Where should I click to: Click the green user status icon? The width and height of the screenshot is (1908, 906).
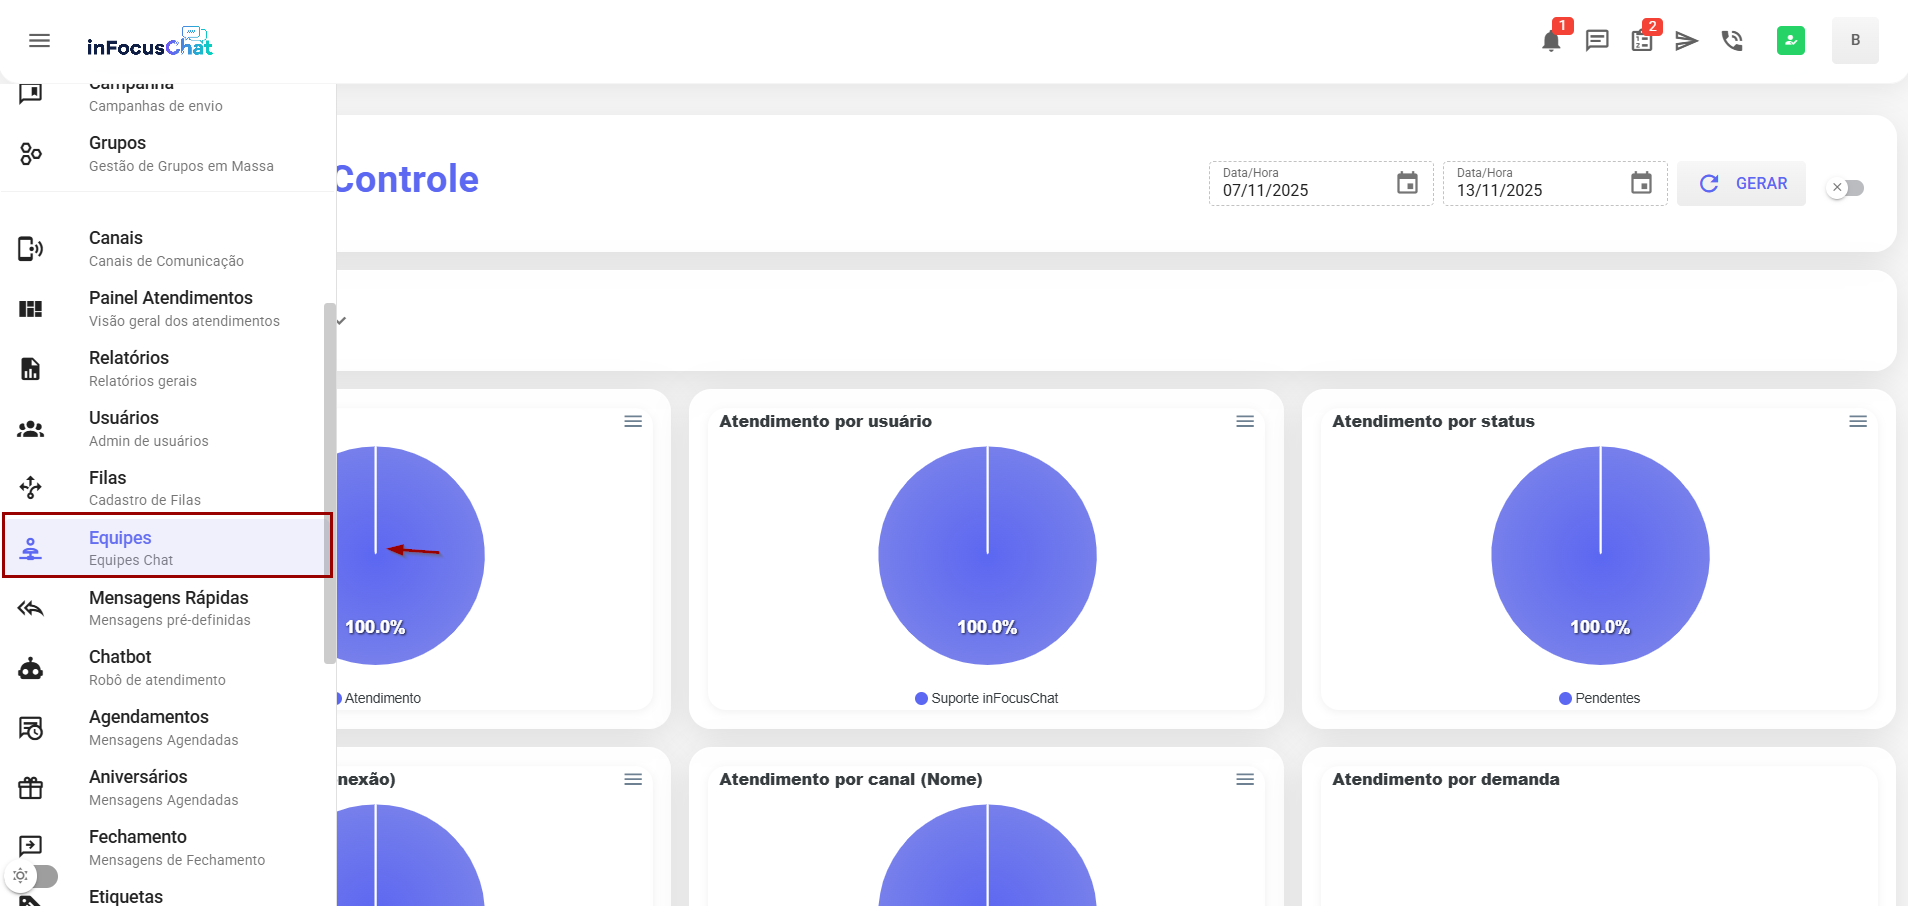pyautogui.click(x=1790, y=41)
